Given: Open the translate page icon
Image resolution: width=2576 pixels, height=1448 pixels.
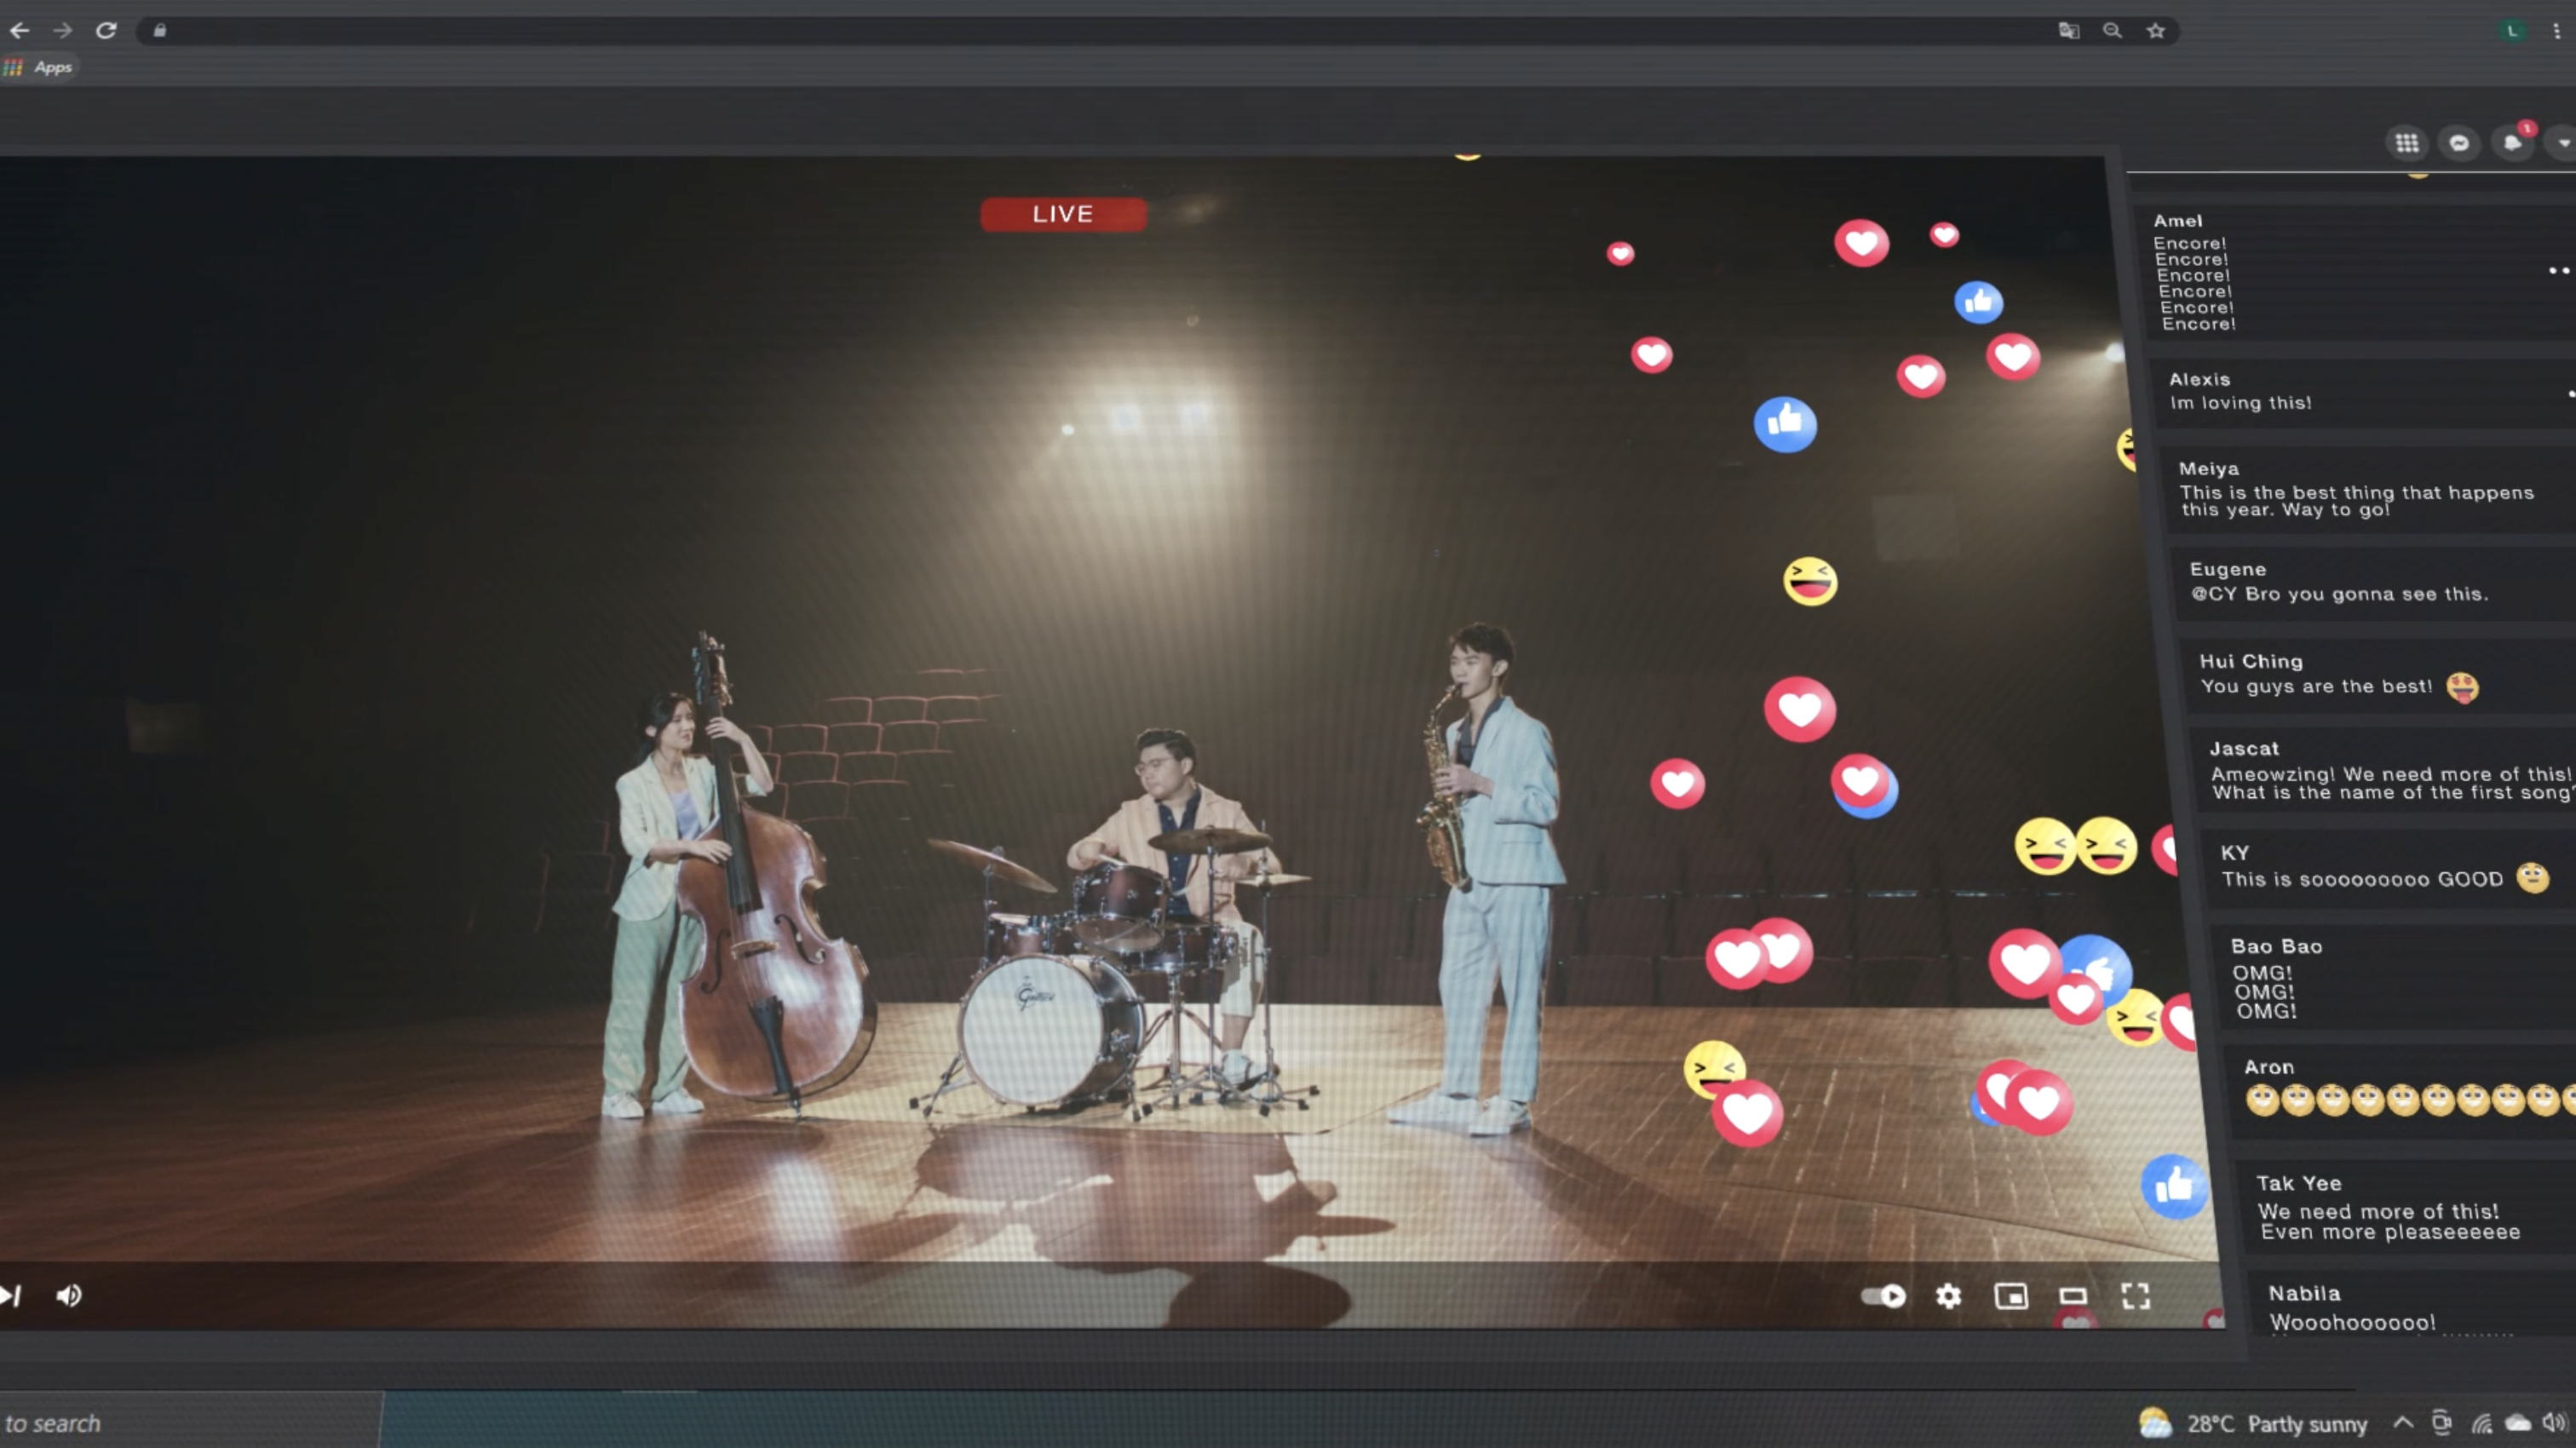Looking at the screenshot, I should [x=2069, y=31].
